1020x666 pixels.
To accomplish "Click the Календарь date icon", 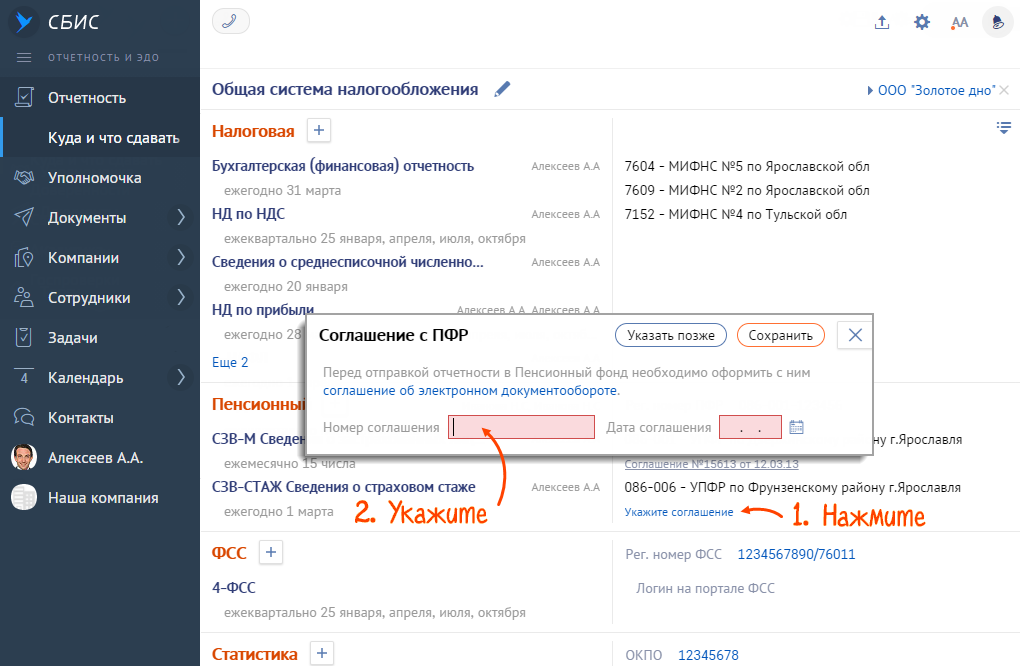I will click(x=24, y=377).
